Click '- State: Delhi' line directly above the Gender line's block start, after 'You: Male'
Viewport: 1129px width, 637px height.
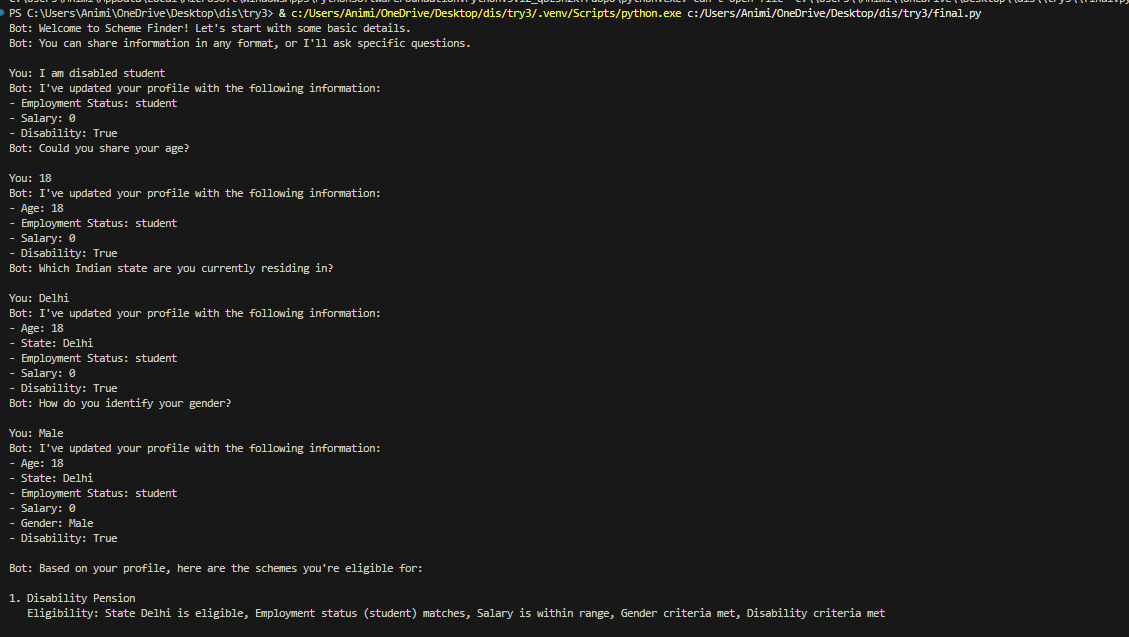point(51,478)
